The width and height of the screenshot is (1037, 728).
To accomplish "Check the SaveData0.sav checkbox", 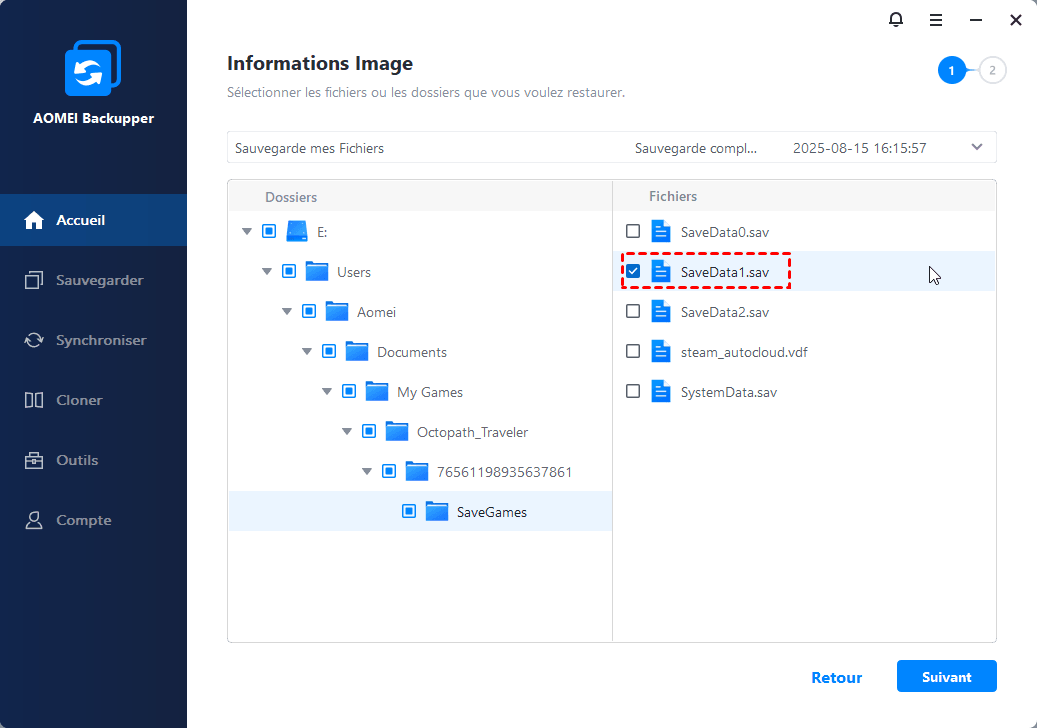I will [633, 231].
